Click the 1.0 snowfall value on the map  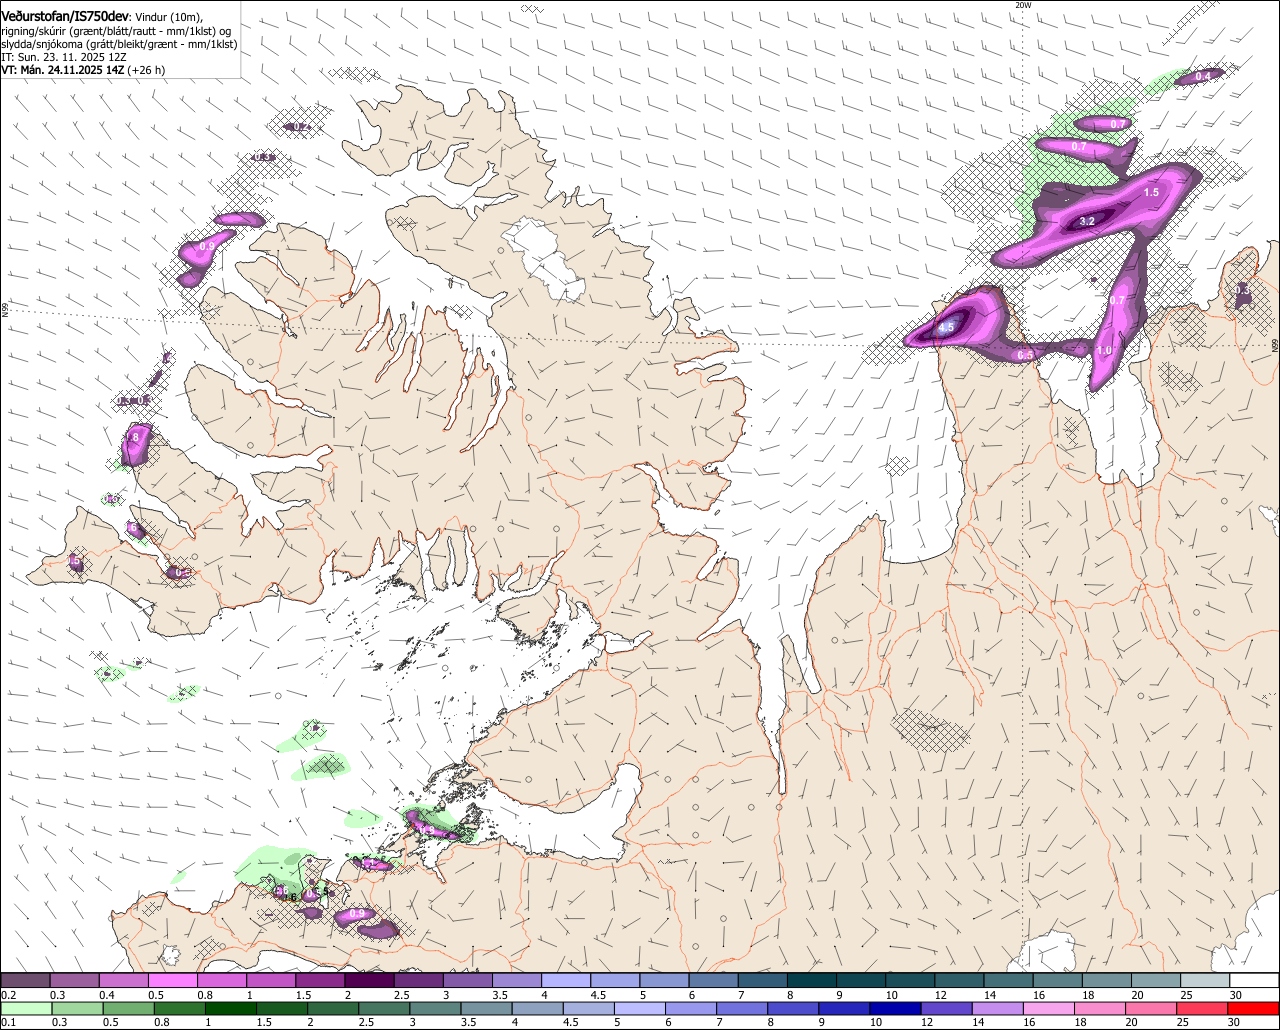click(x=1104, y=351)
